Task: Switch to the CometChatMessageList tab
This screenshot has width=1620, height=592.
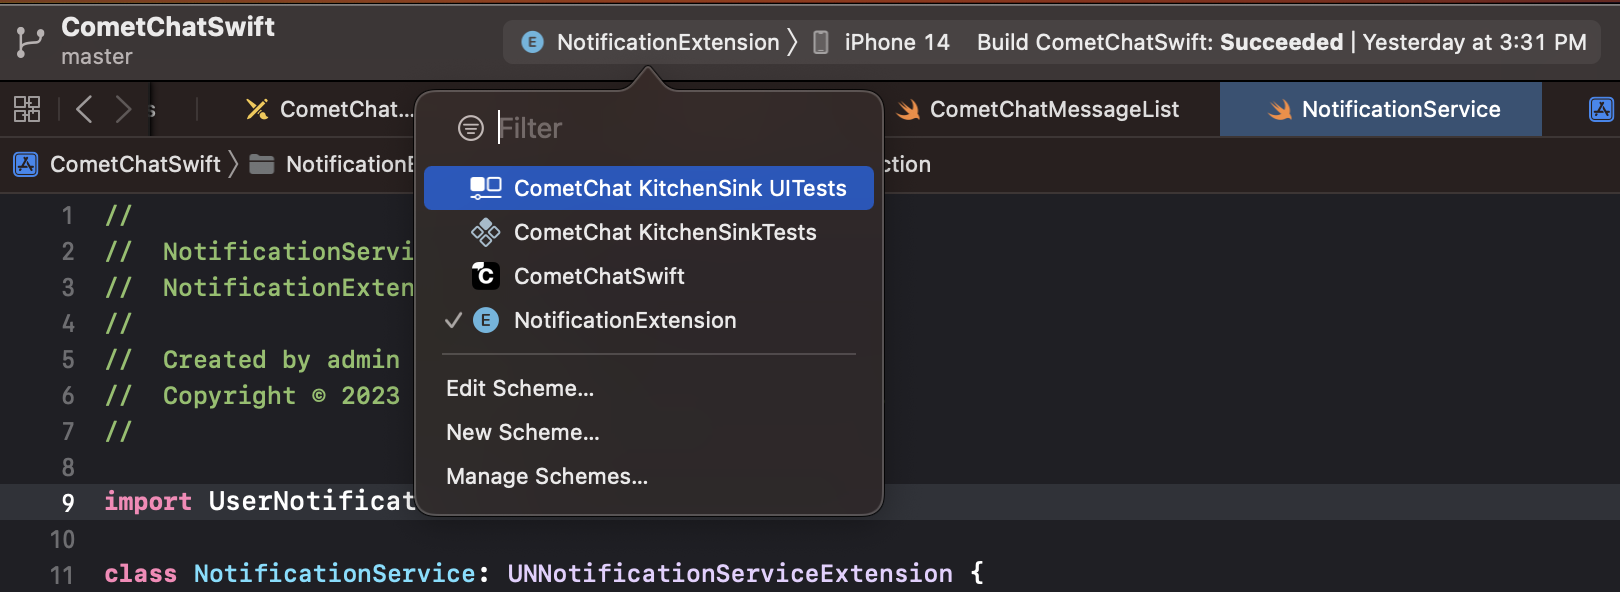Action: click(x=1039, y=109)
